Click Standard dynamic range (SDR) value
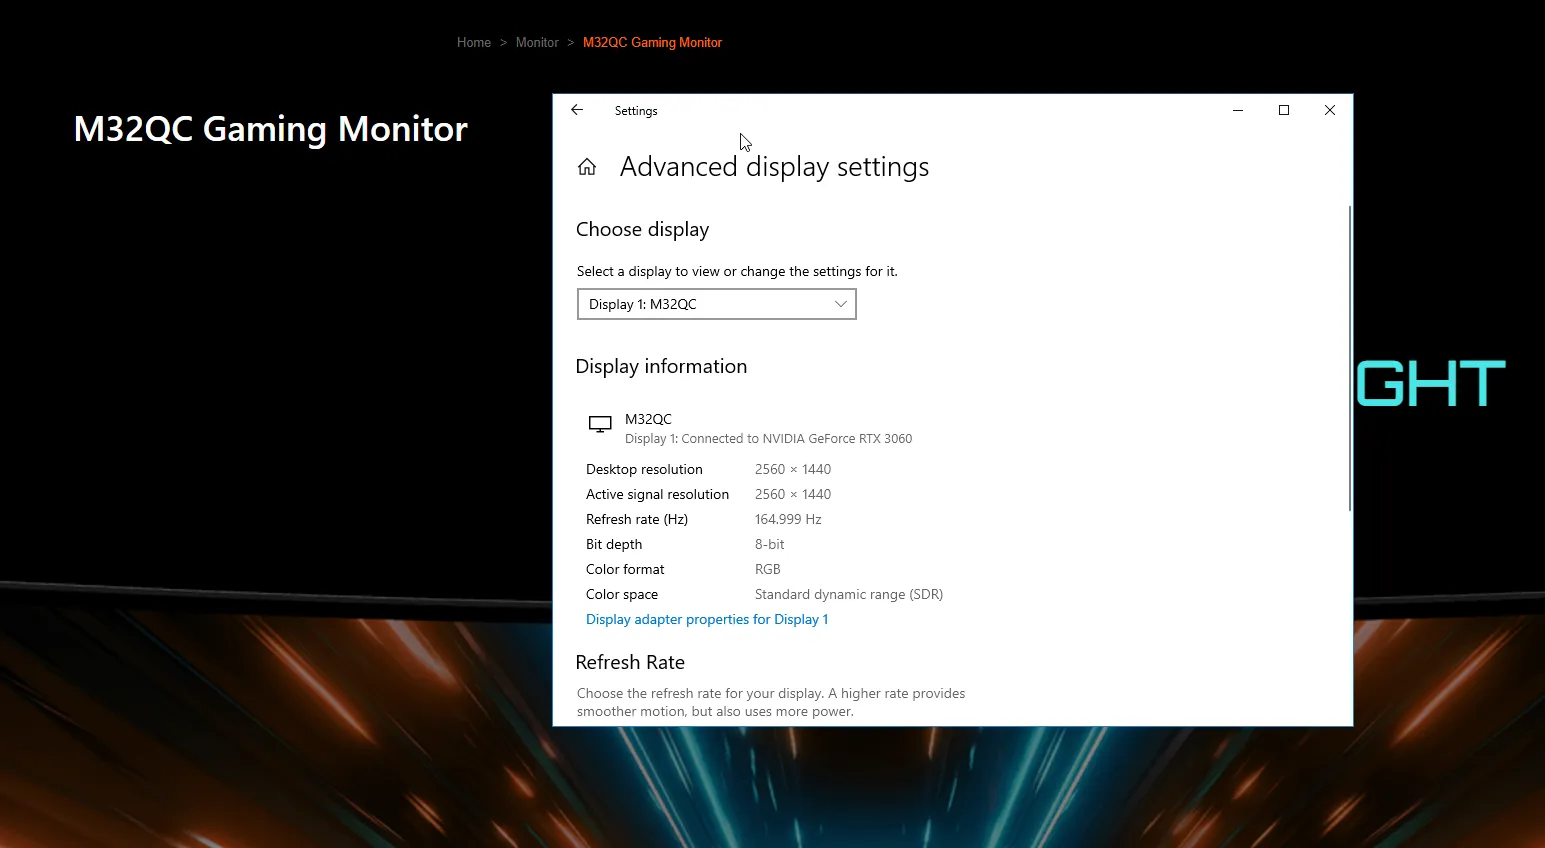Viewport: 1545px width, 848px height. click(x=849, y=594)
